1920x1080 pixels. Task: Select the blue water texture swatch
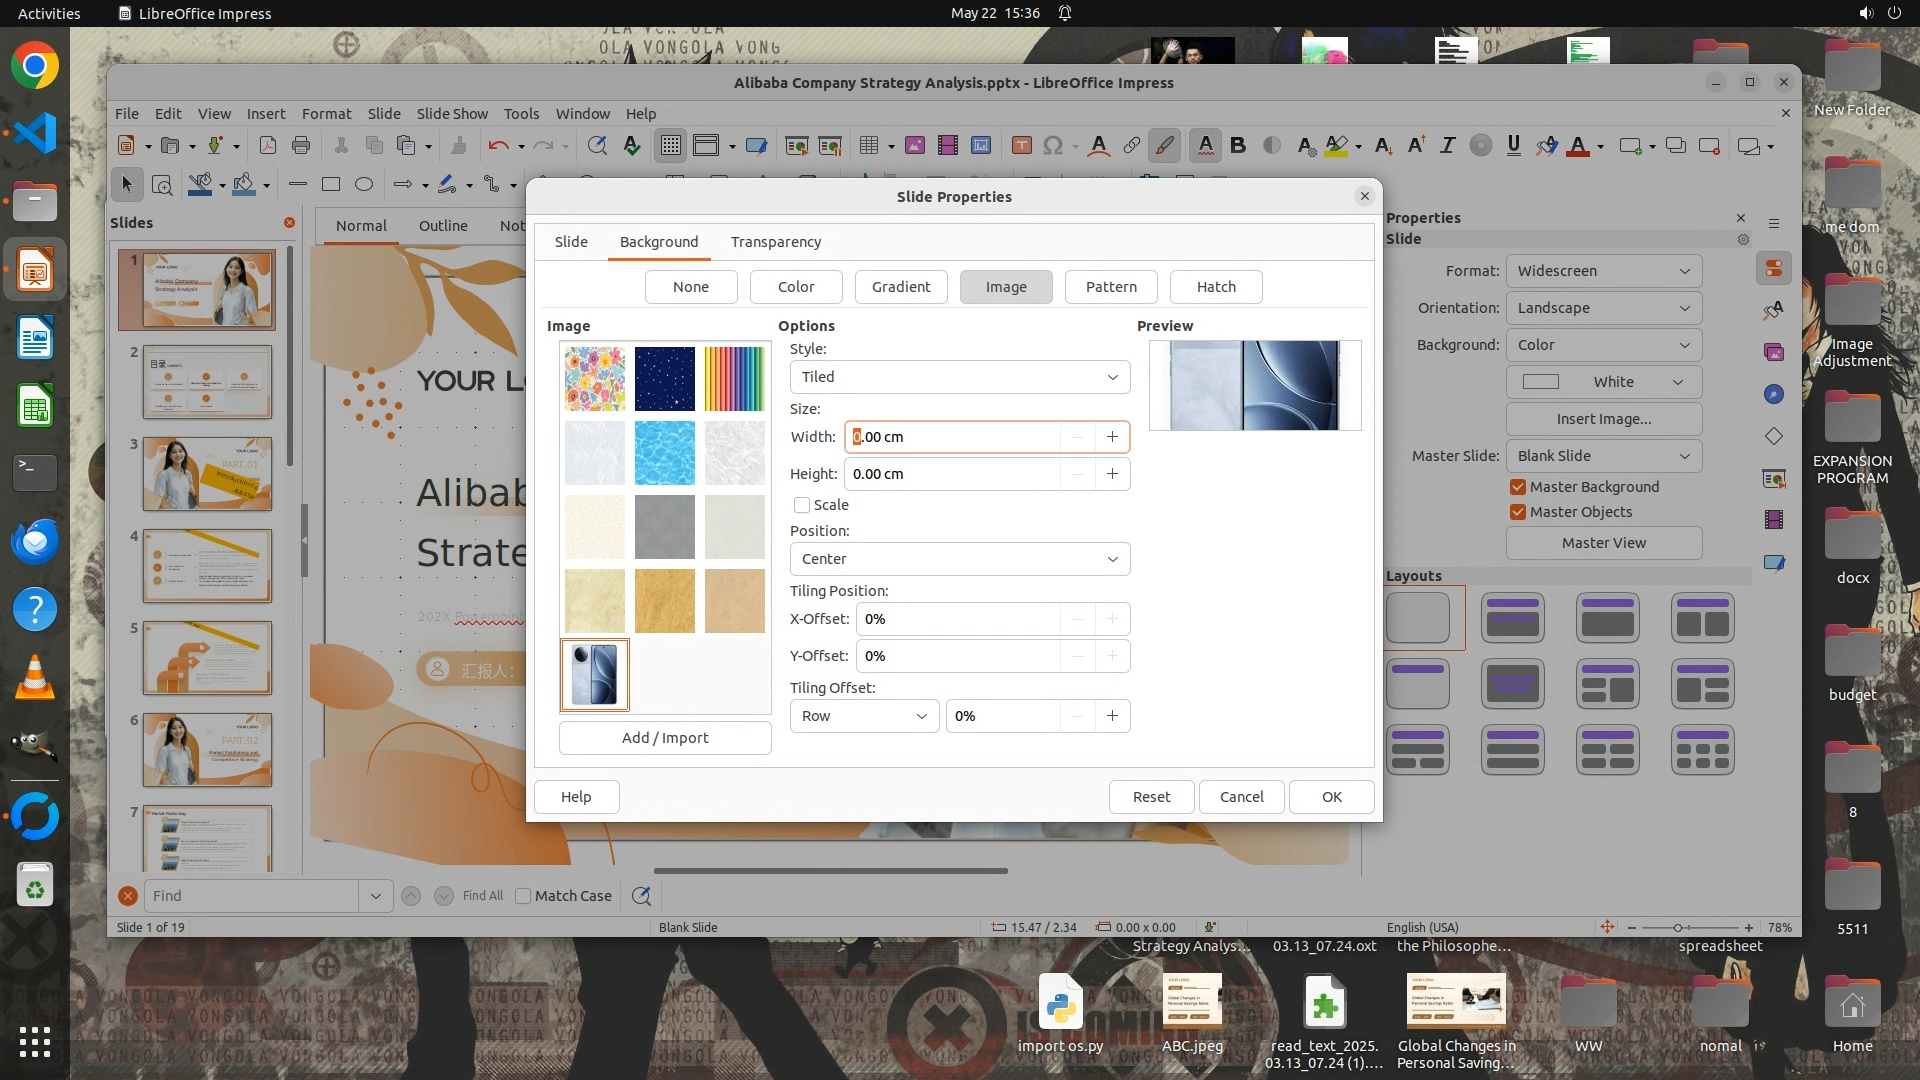click(664, 453)
